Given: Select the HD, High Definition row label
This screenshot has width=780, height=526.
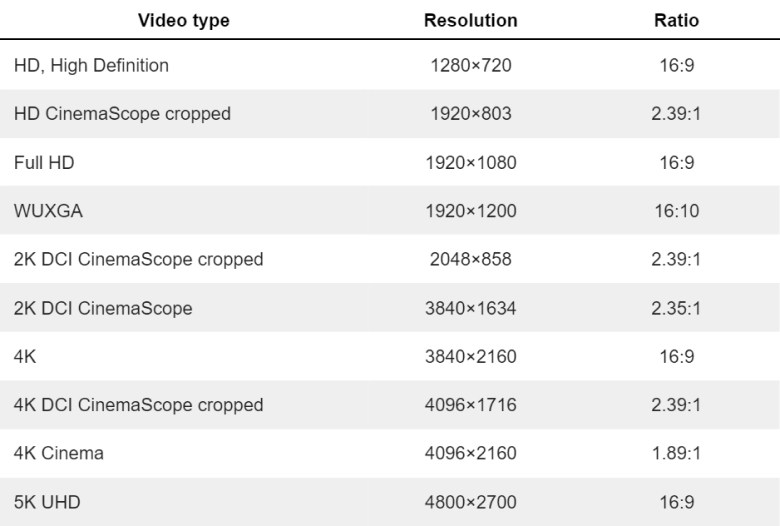Looking at the screenshot, I should (x=91, y=66).
